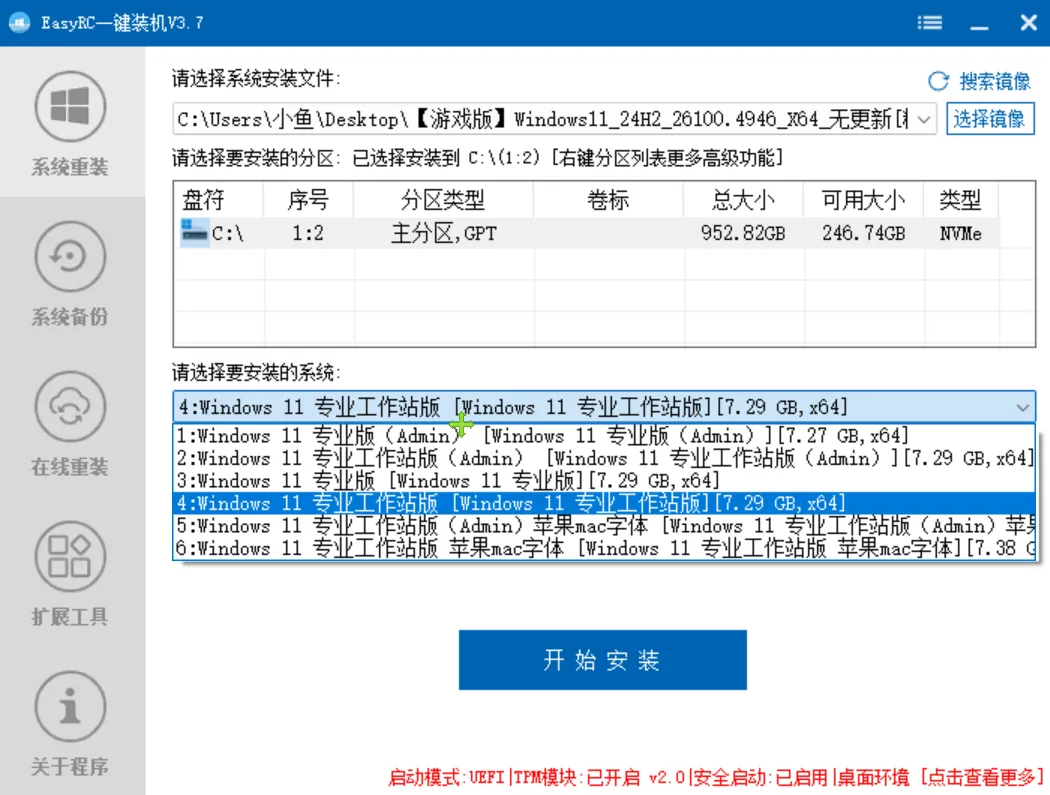This screenshot has width=1050, height=795.
Task: Click the 安全启动:已启用 status text
Action: click(x=761, y=777)
